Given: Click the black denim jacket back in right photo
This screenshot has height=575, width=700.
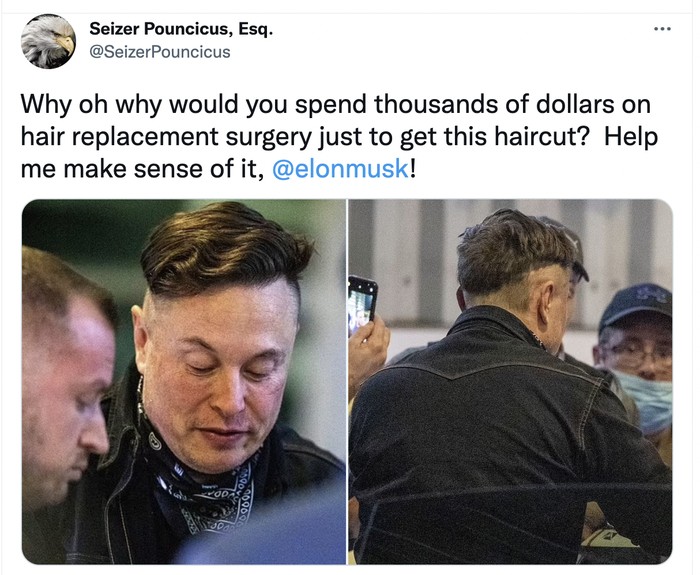Looking at the screenshot, I should click(x=490, y=440).
